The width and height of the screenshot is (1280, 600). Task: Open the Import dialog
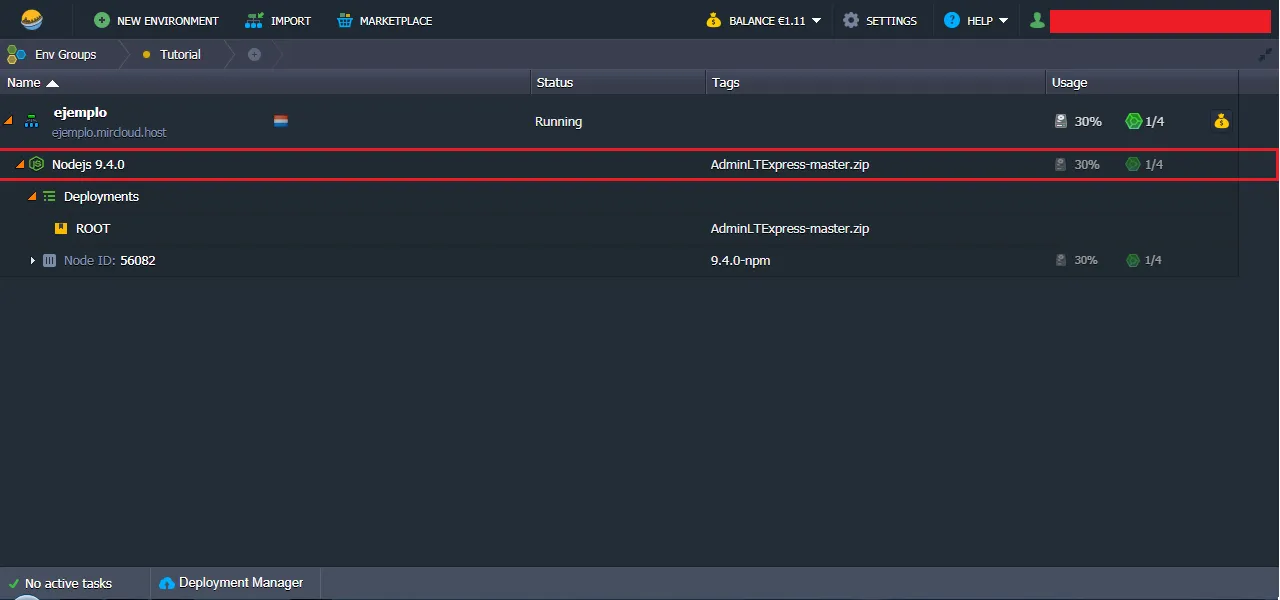[278, 20]
